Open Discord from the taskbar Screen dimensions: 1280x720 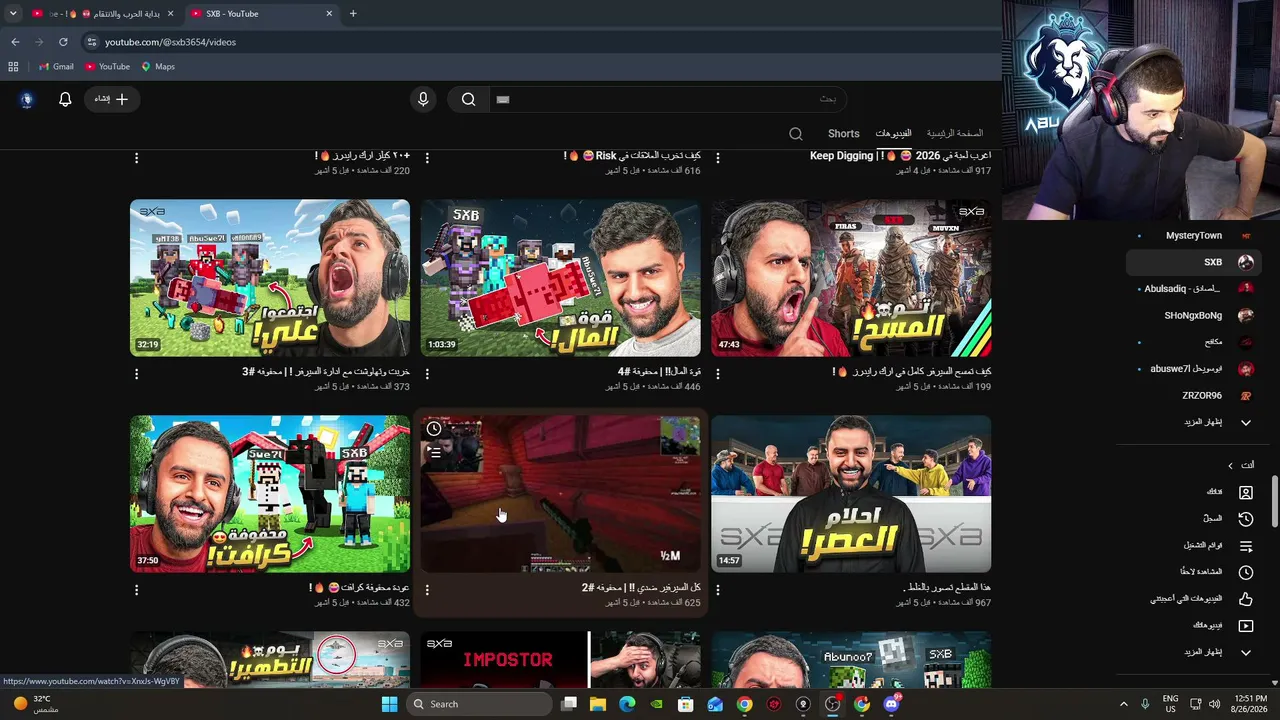891,704
